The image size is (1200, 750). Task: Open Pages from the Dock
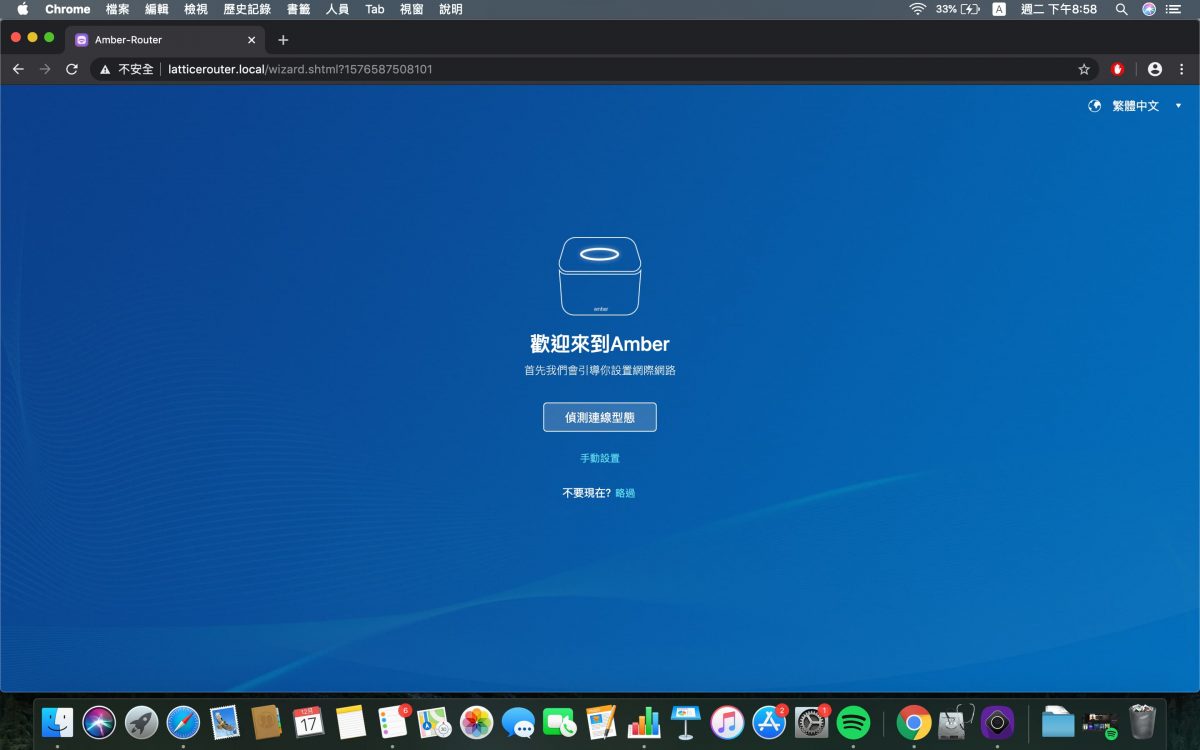click(x=602, y=721)
